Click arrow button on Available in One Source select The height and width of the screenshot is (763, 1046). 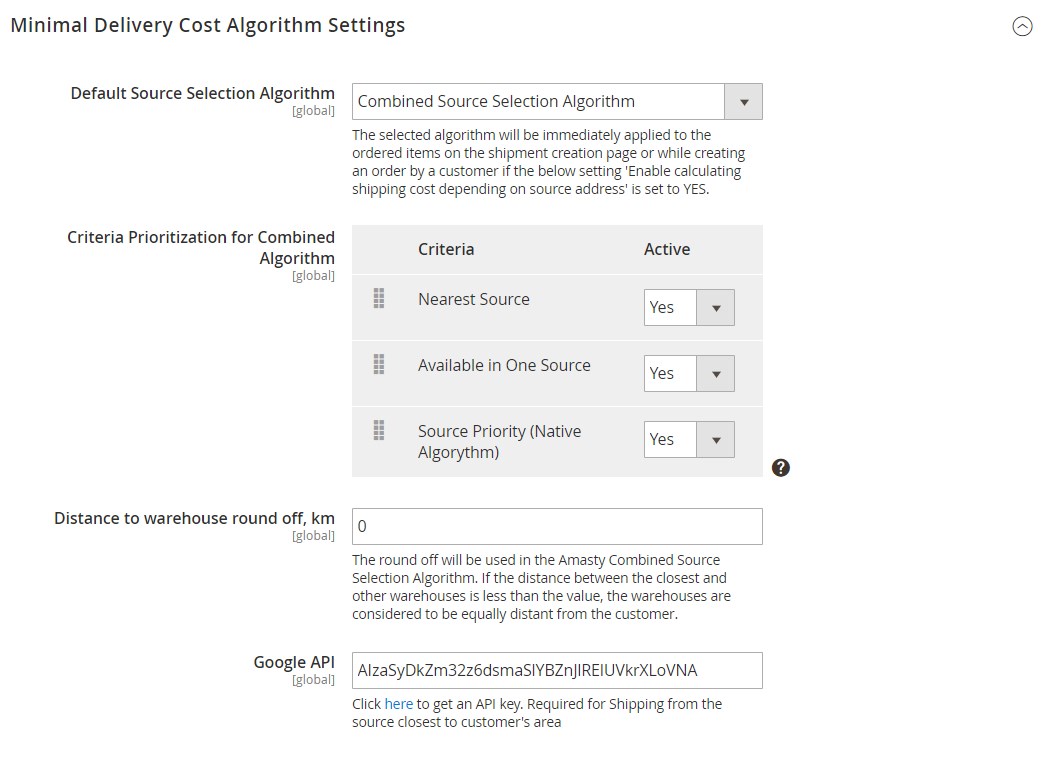tap(716, 374)
